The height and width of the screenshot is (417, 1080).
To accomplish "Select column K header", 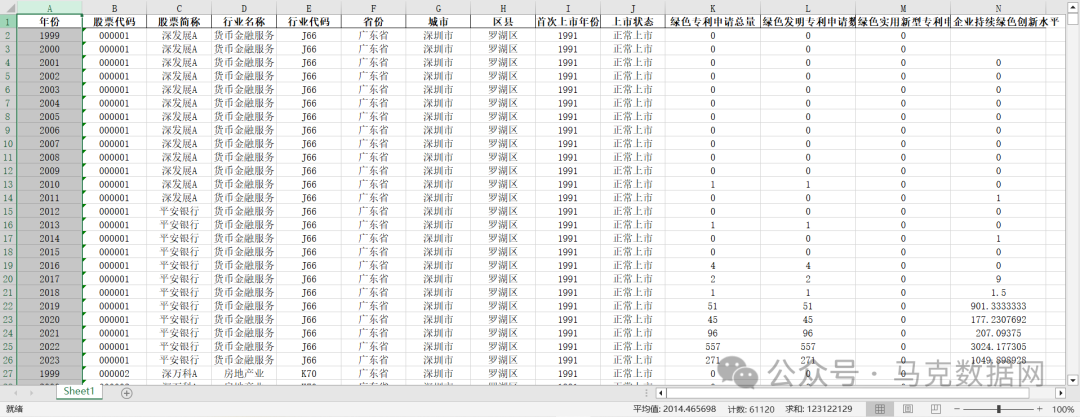I will (x=713, y=8).
